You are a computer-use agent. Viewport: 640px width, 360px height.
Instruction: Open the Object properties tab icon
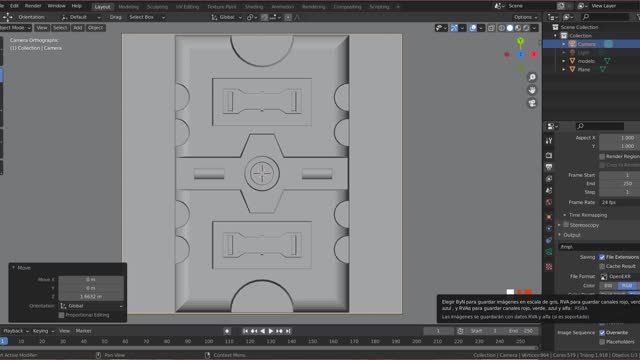coord(549,216)
